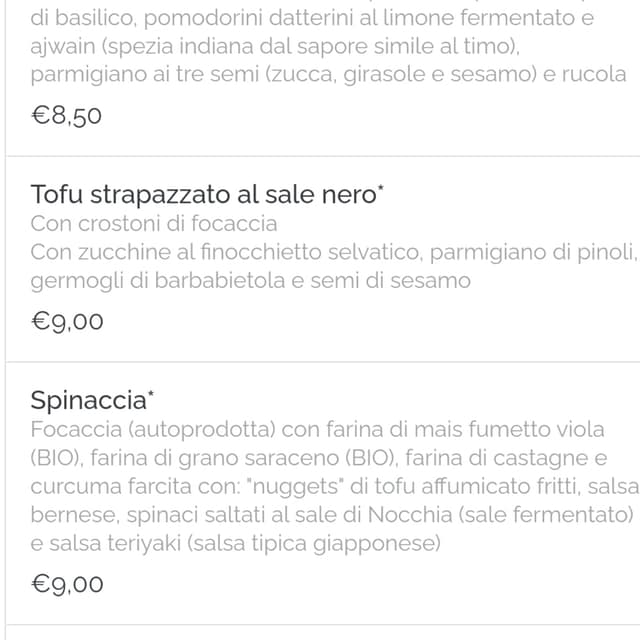The height and width of the screenshot is (640, 640).
Task: Select the 'Con crostoni di focaccia' subtitle
Action: click(x=154, y=224)
